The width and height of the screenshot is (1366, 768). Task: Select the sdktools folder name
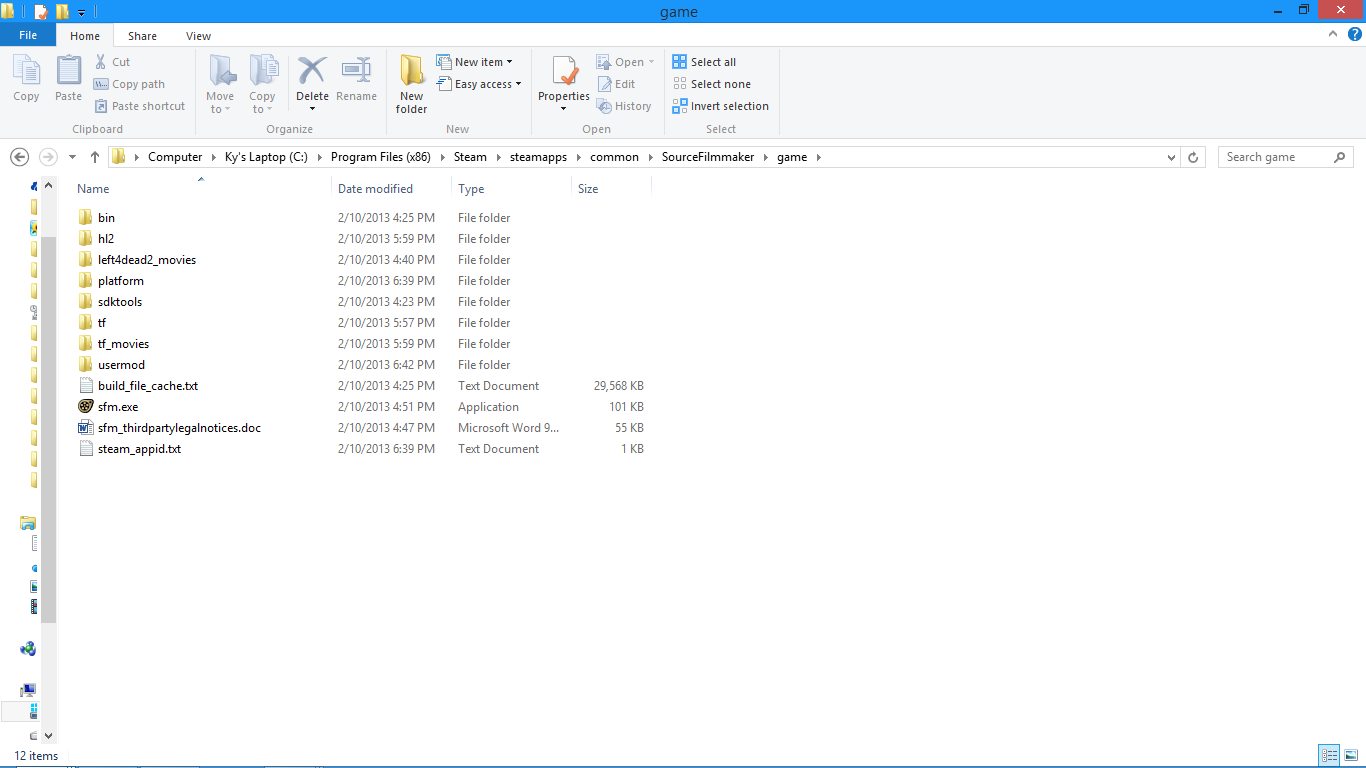coord(120,301)
